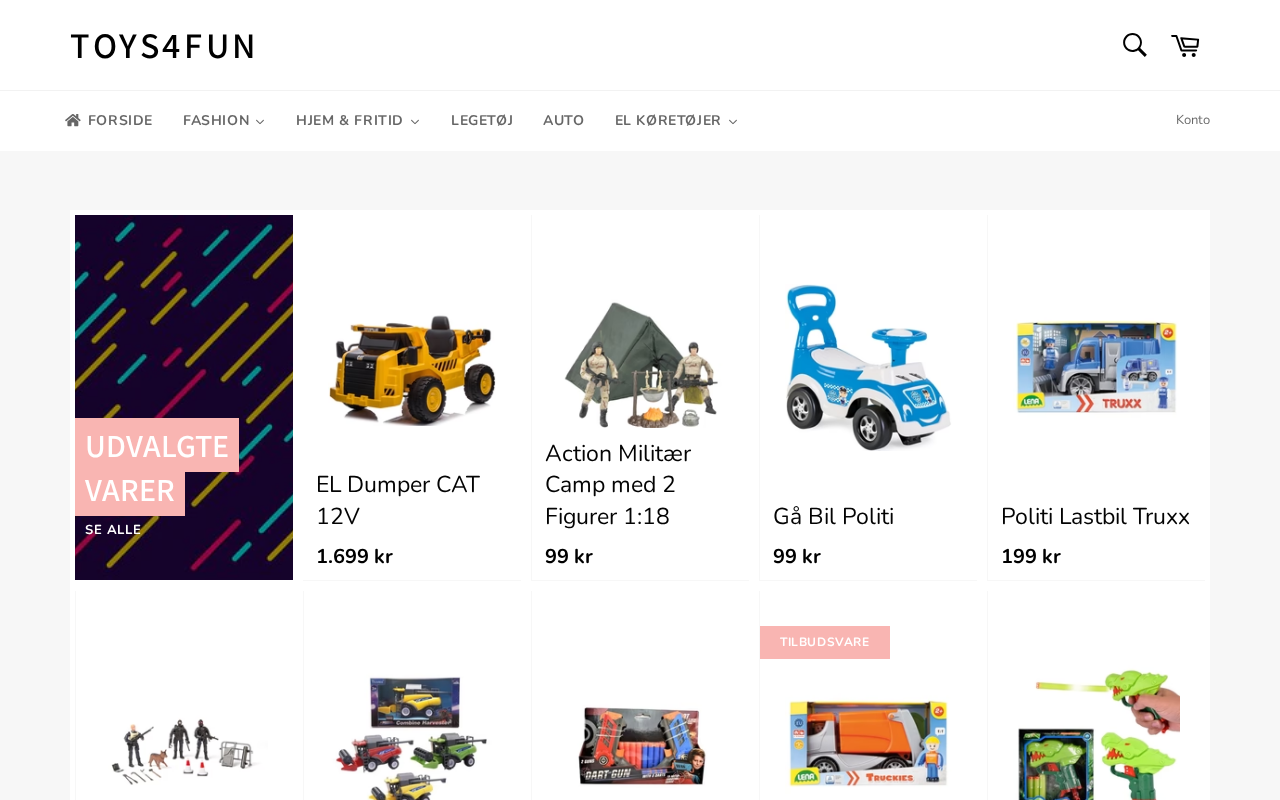Expand the El Køretøjer dropdown menu
The image size is (1280, 800).
point(676,121)
